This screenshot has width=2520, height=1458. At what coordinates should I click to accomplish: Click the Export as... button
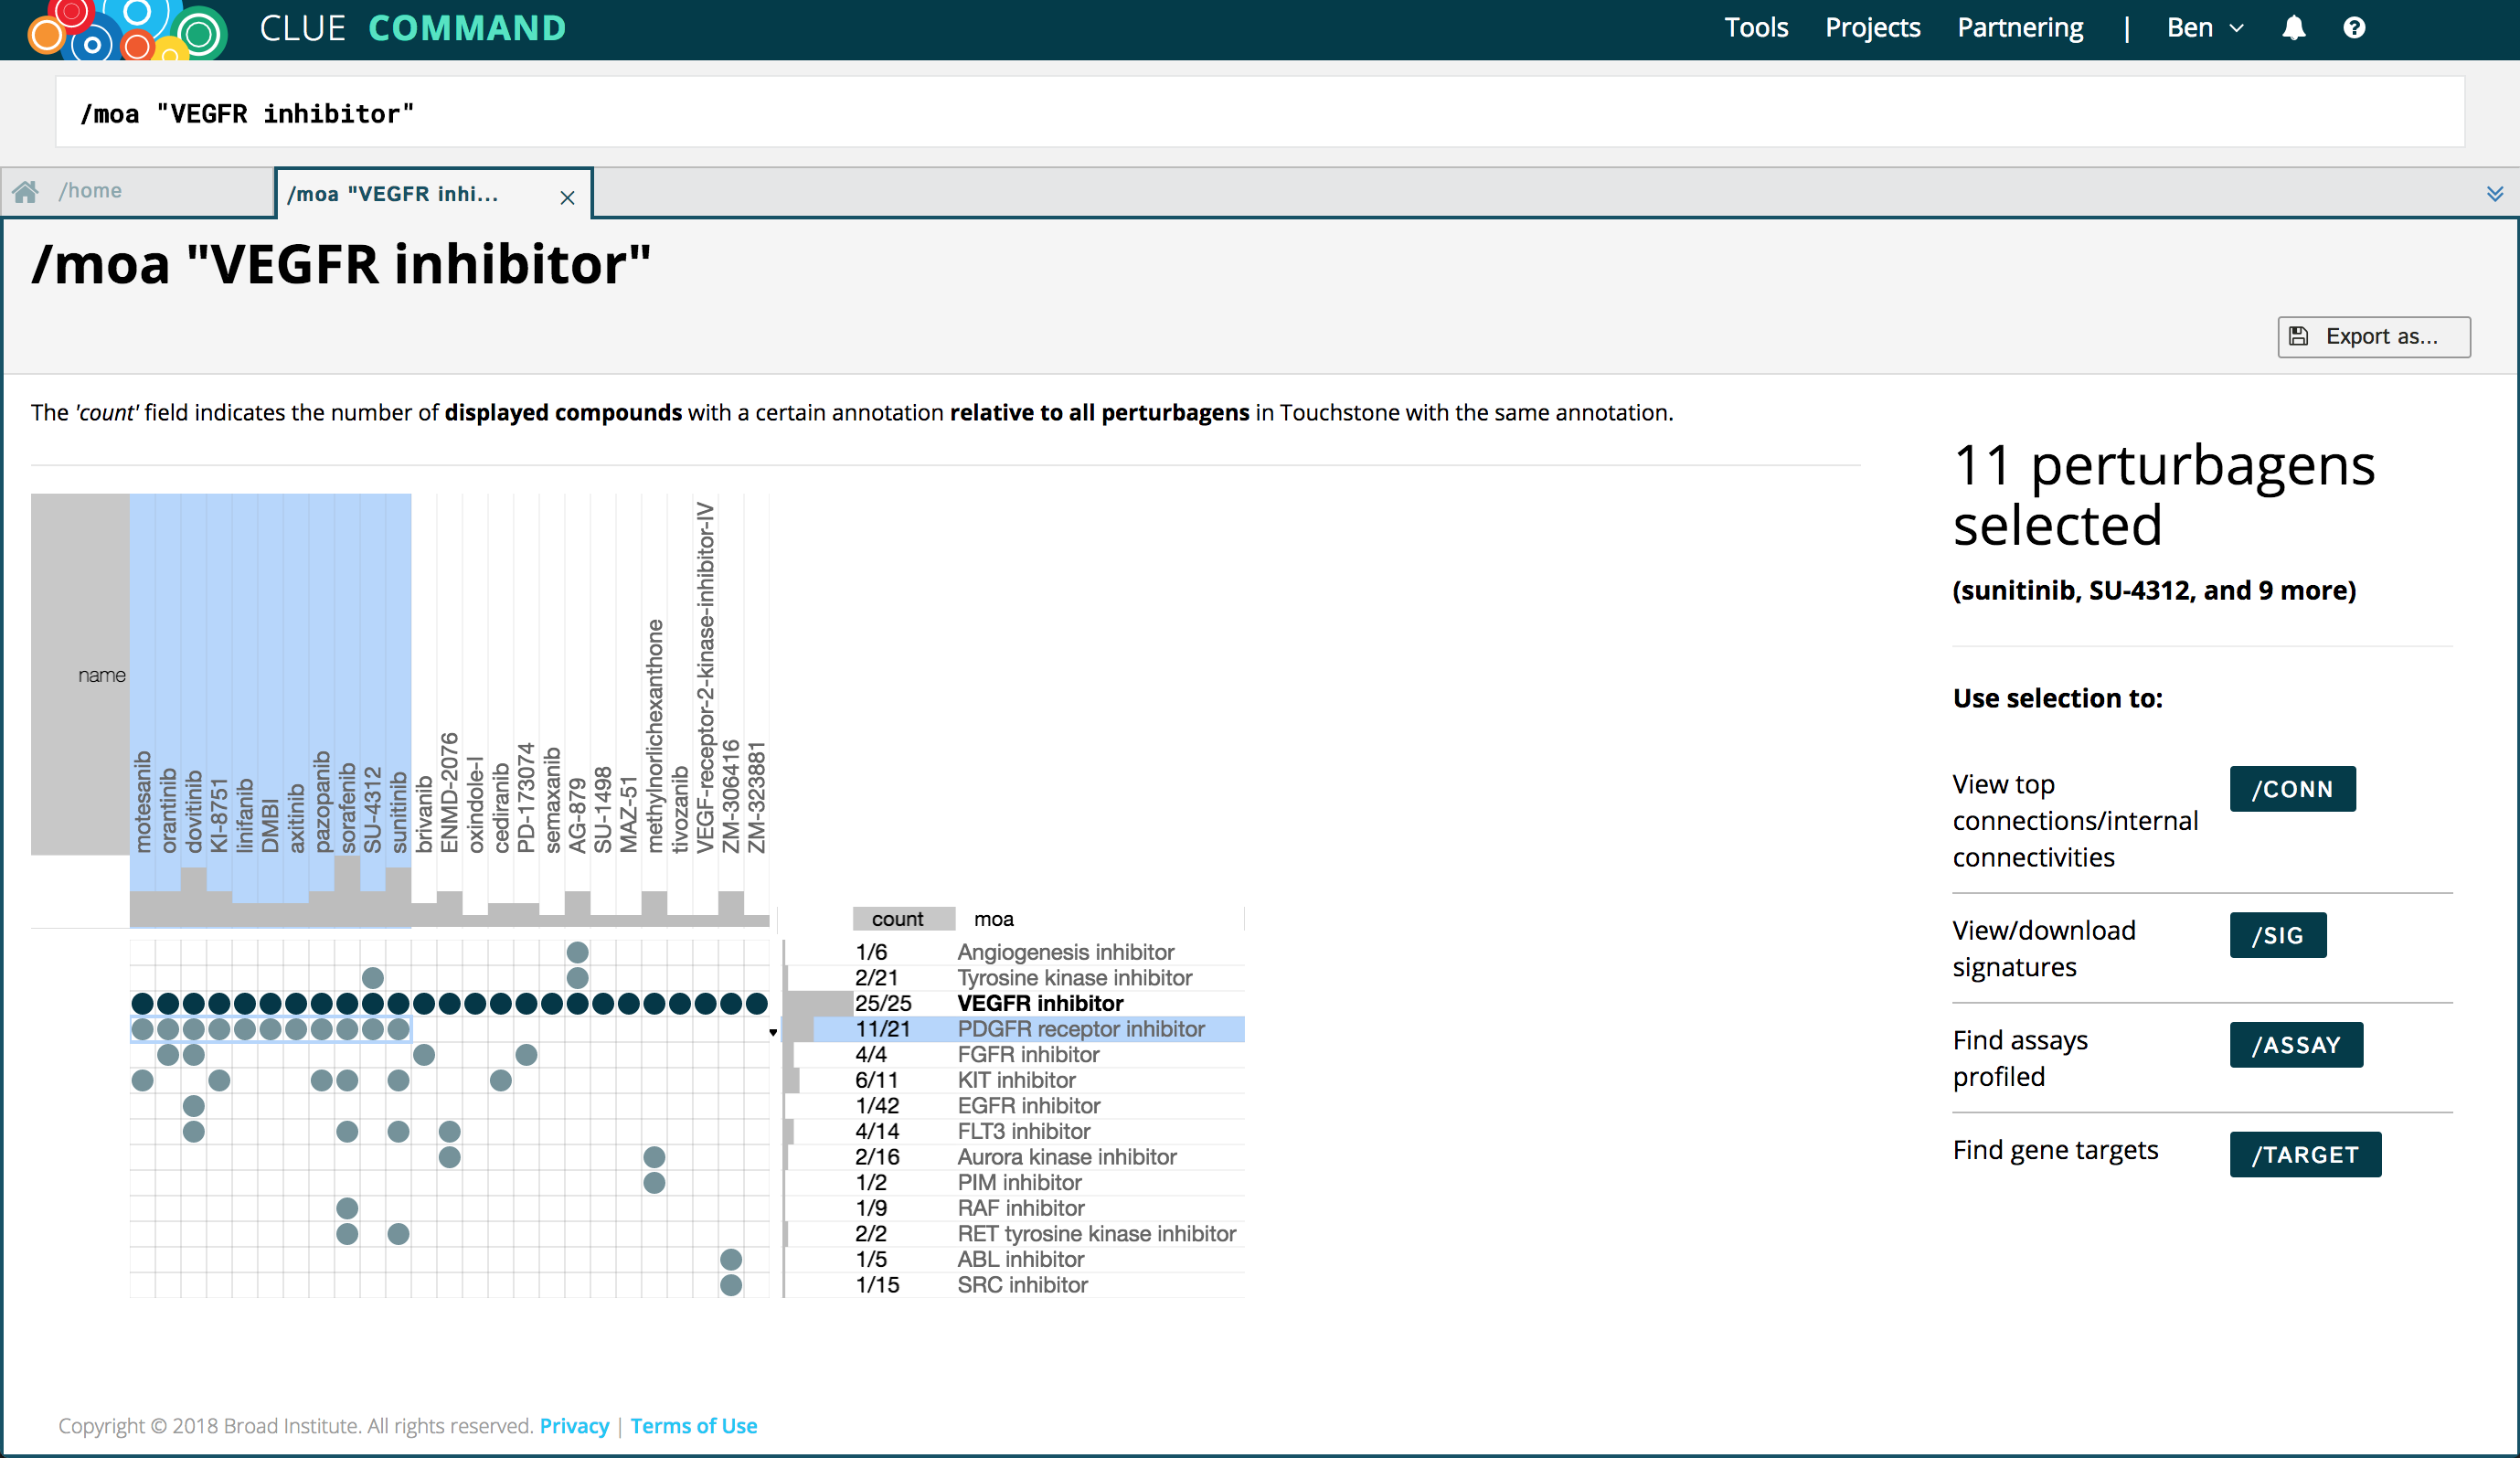pyautogui.click(x=2373, y=337)
